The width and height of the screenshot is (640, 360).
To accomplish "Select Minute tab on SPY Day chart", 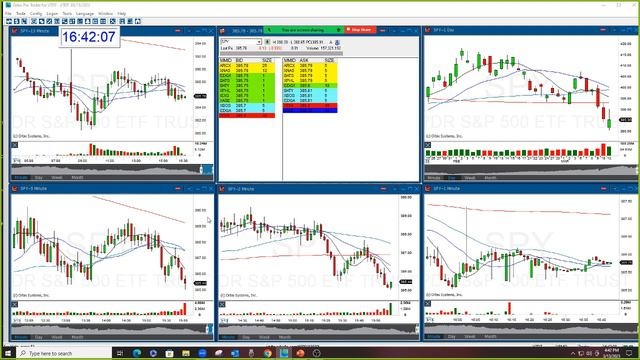I will pos(433,178).
